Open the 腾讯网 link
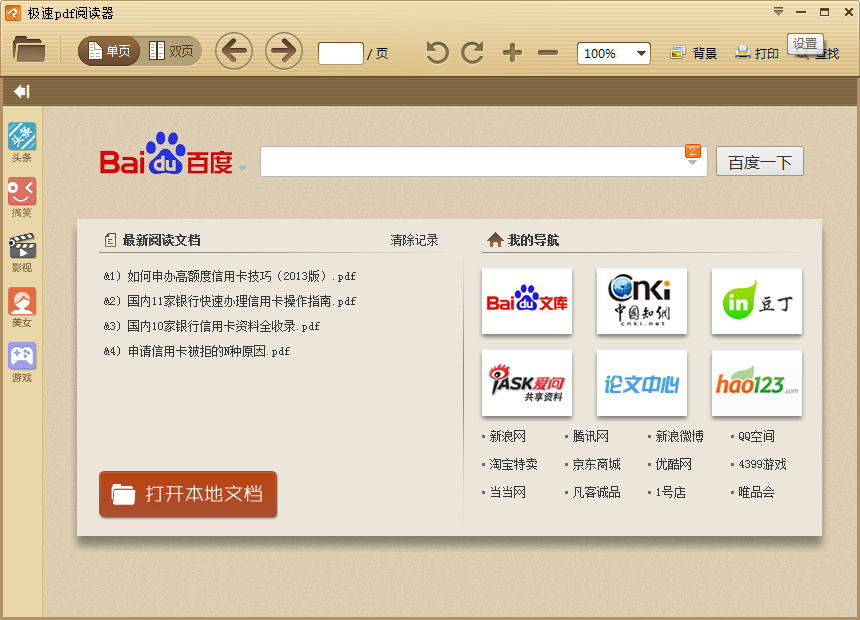The width and height of the screenshot is (860, 620). (591, 436)
